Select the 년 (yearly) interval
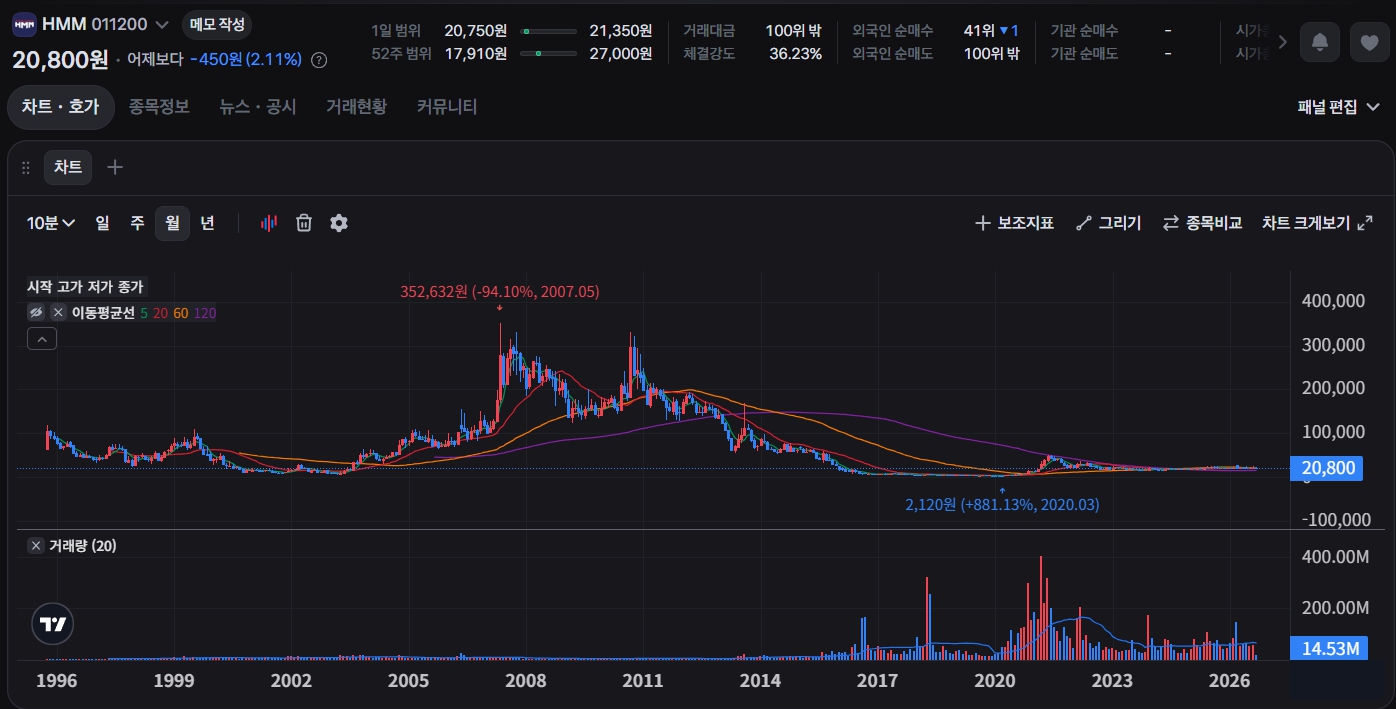The width and height of the screenshot is (1396, 709). click(207, 223)
